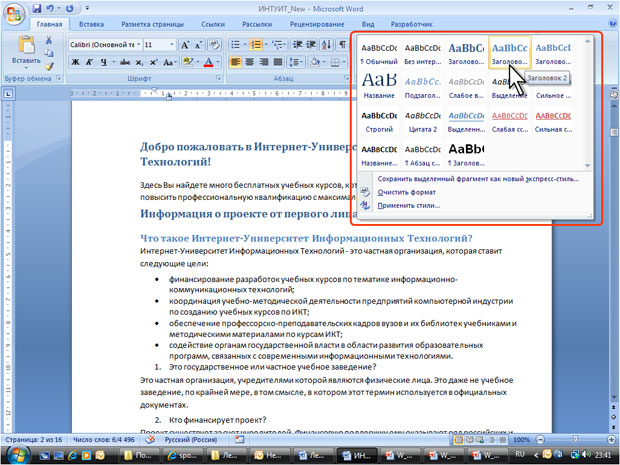Decrease paragraph indent
620x465 pixels.
click(297, 45)
